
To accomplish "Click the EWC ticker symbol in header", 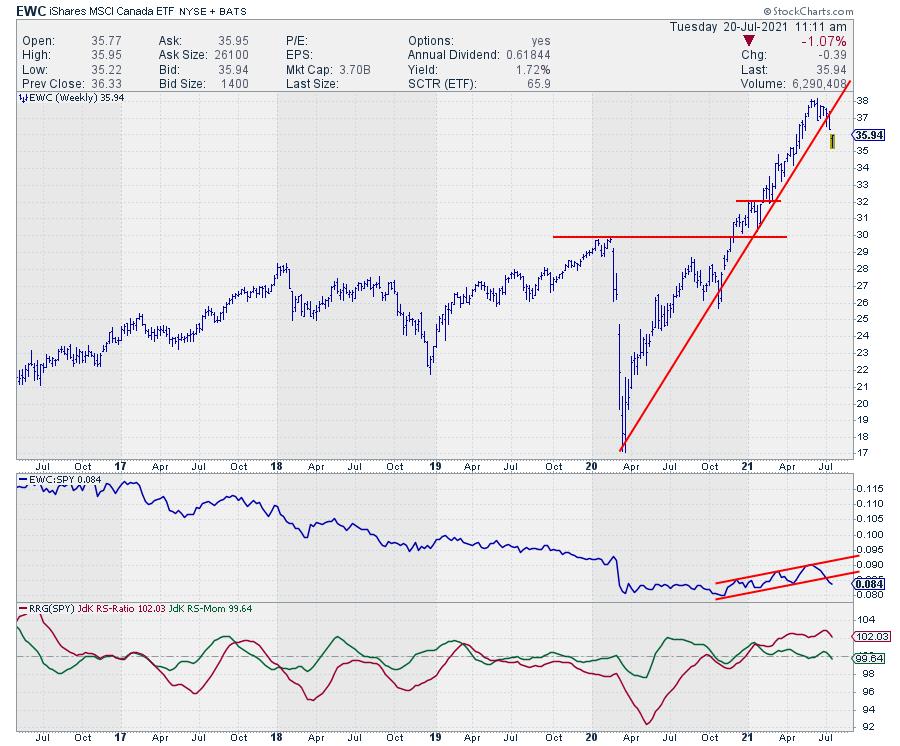I will tap(30, 11).
